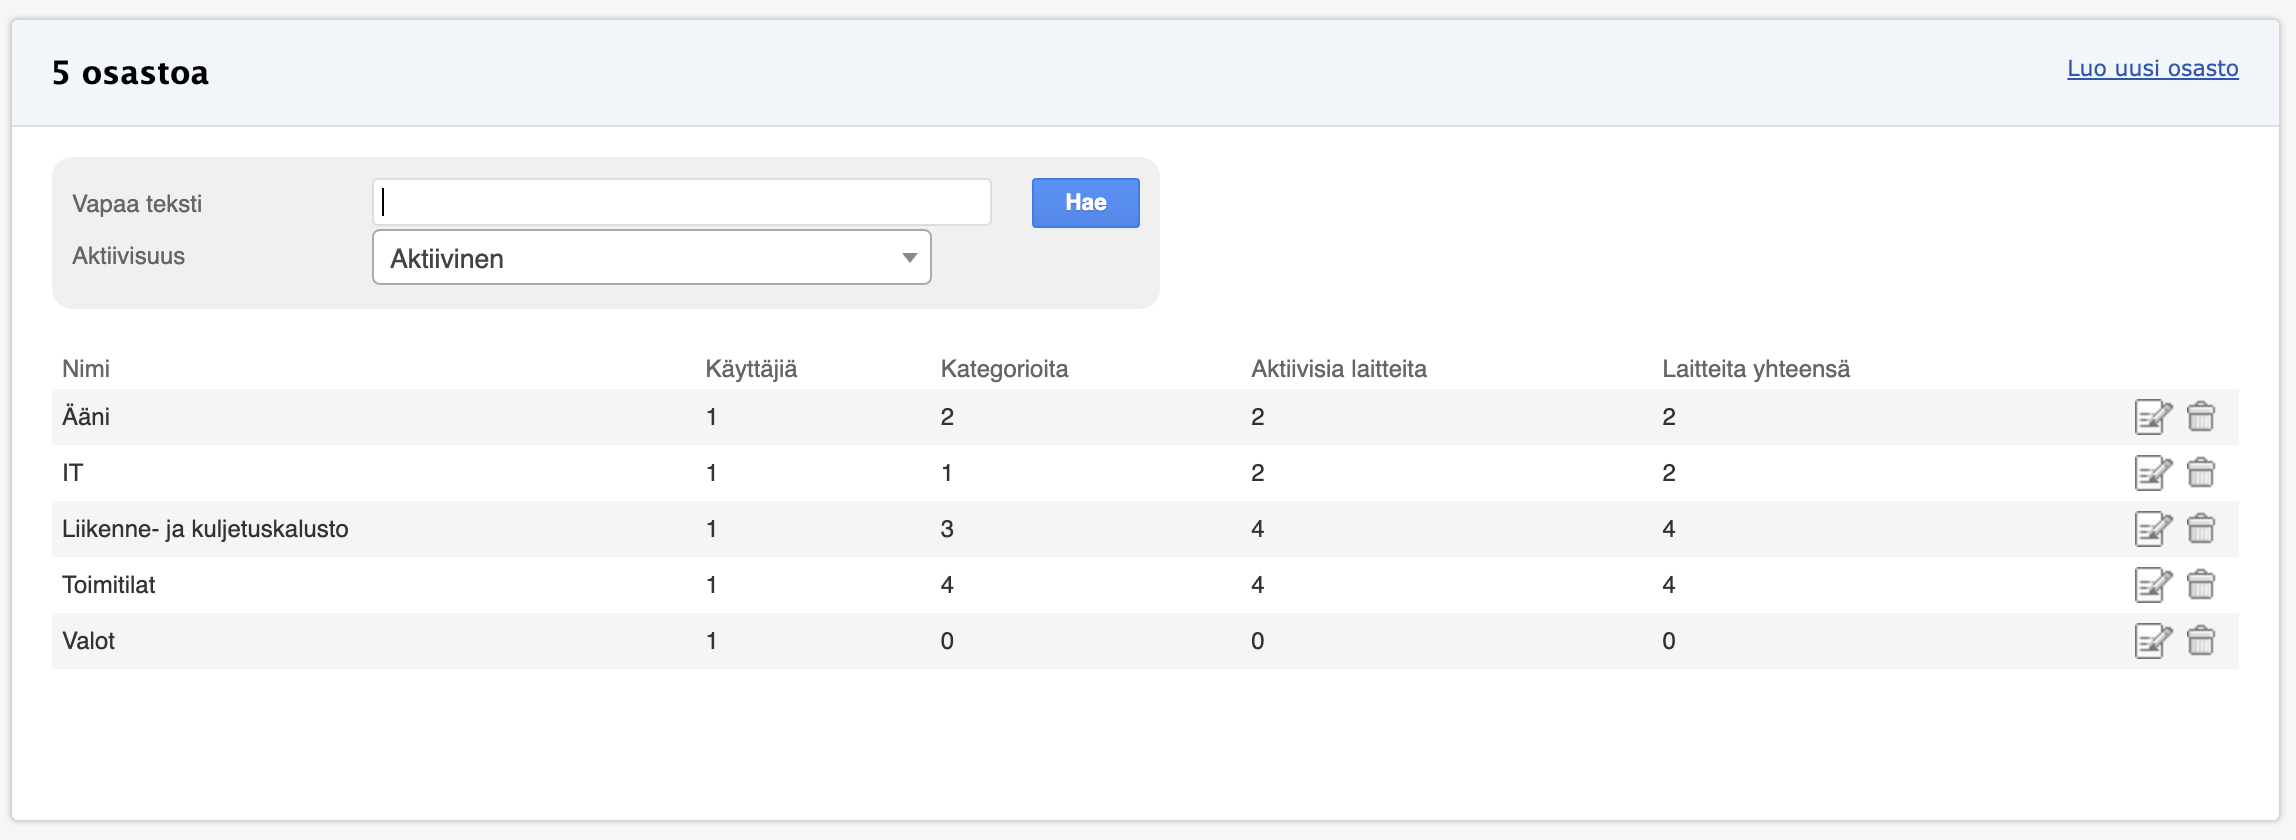Delete the IT department
The width and height of the screenshot is (2296, 840).
(2201, 473)
